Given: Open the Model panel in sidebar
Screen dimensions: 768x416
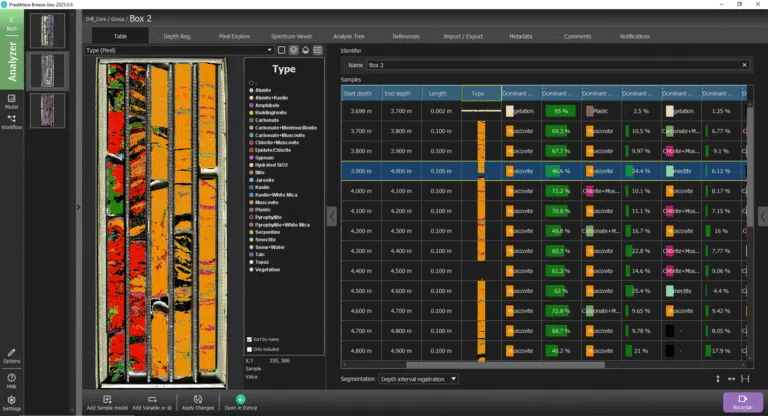Looking at the screenshot, I should [11, 101].
